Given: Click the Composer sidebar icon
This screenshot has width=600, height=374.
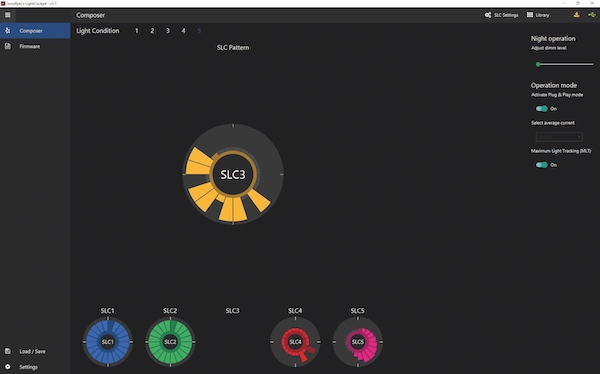Looking at the screenshot, I should point(8,31).
